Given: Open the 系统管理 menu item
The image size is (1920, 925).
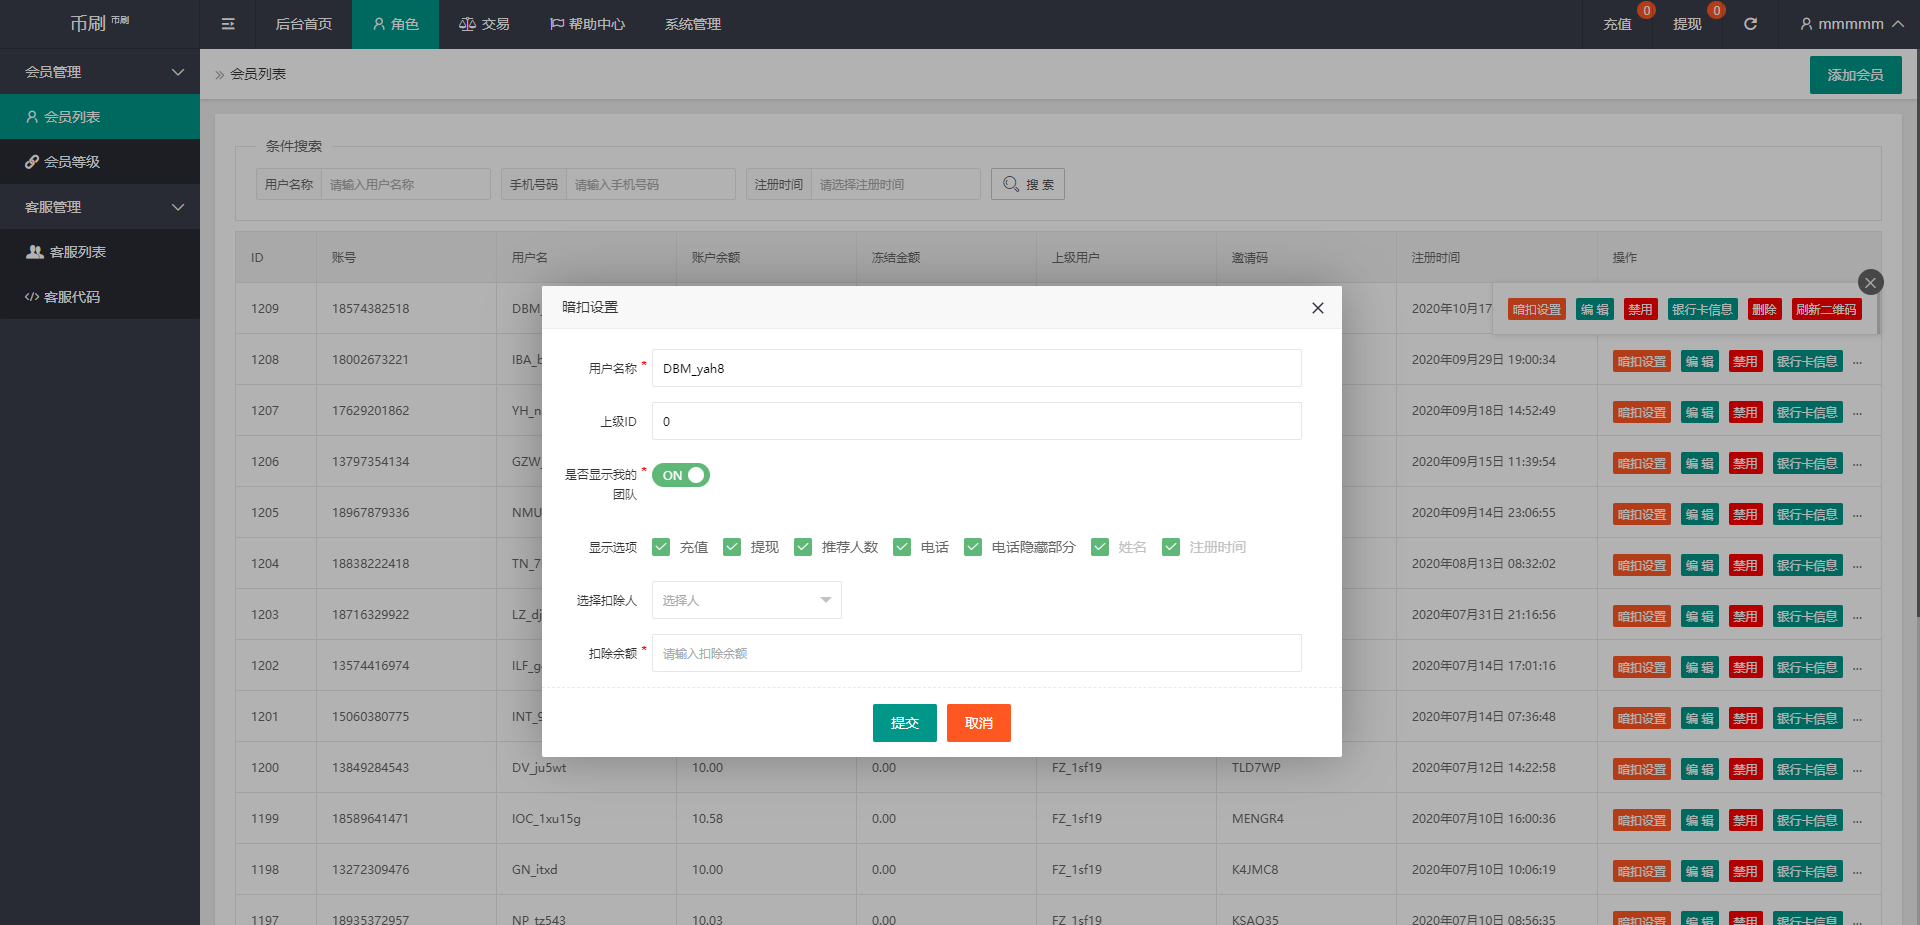Looking at the screenshot, I should pos(692,24).
